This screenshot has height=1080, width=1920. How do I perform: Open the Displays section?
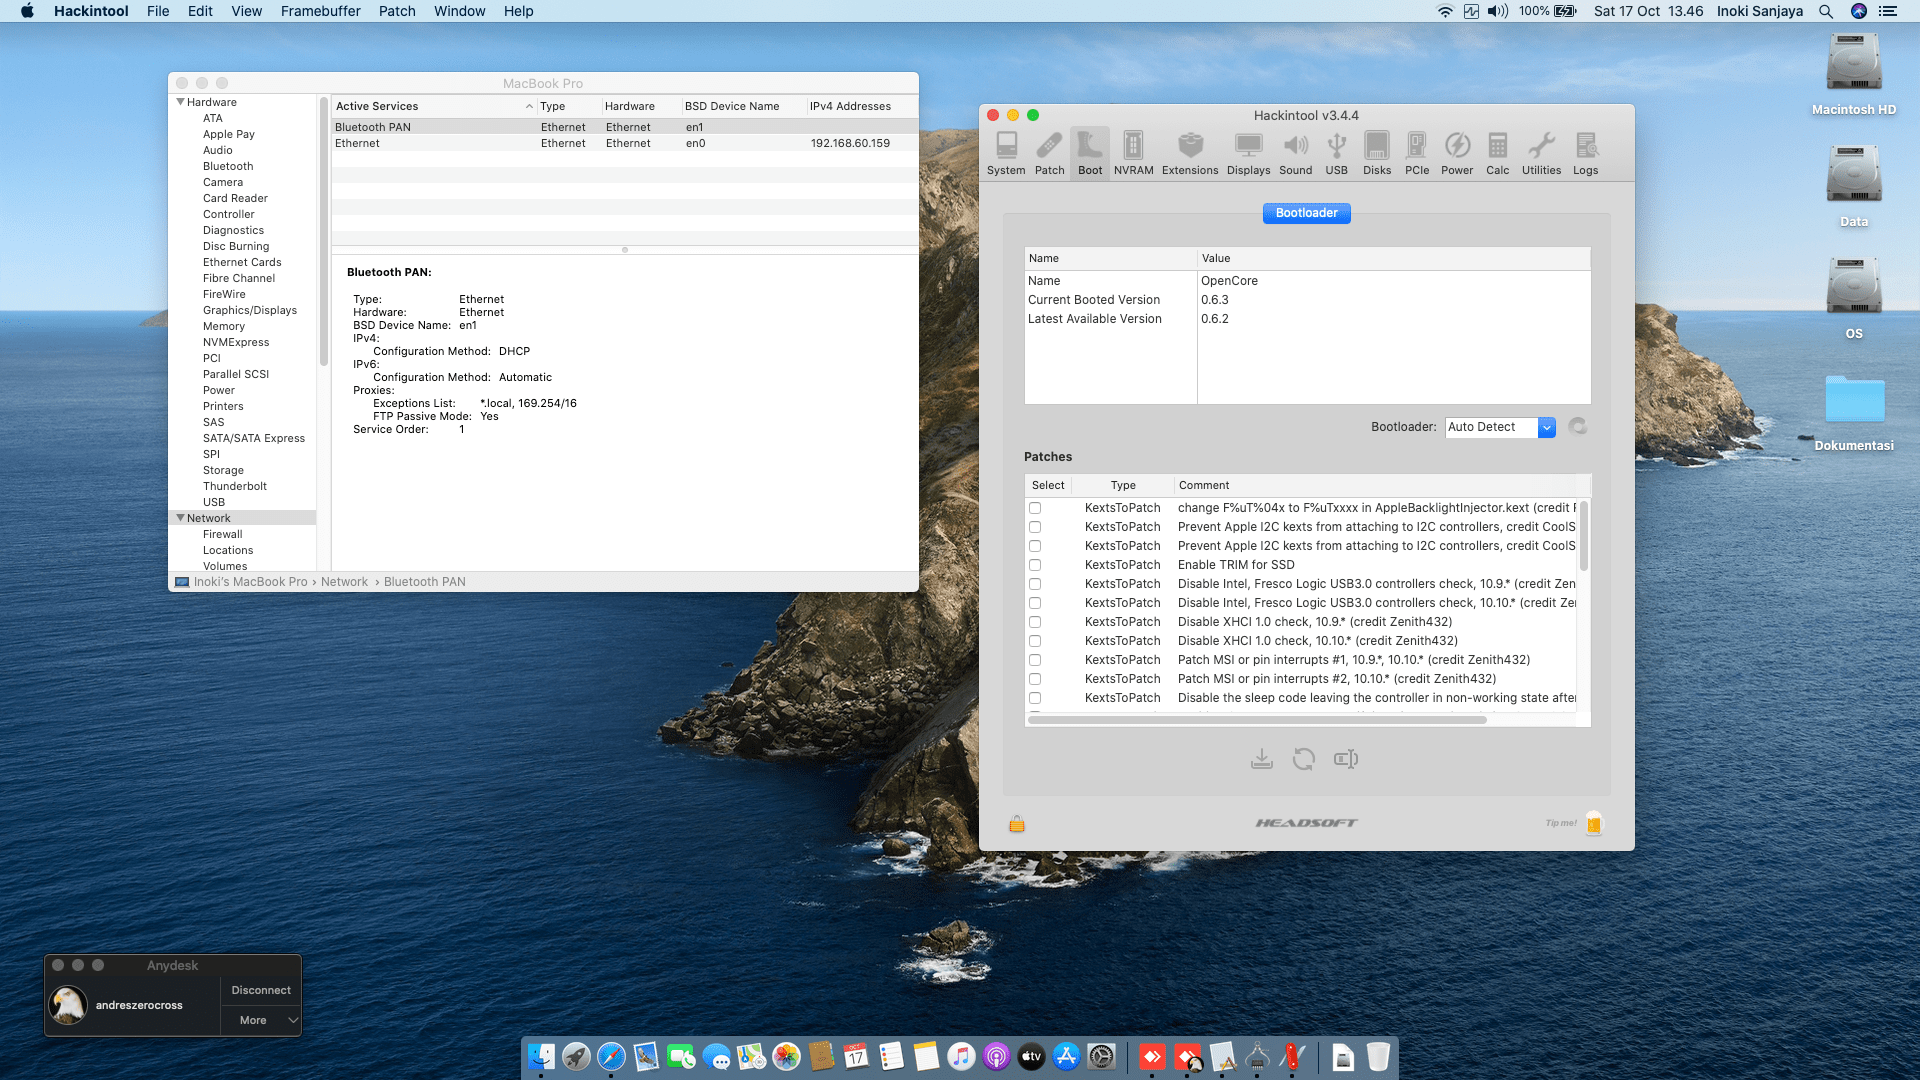1248,154
